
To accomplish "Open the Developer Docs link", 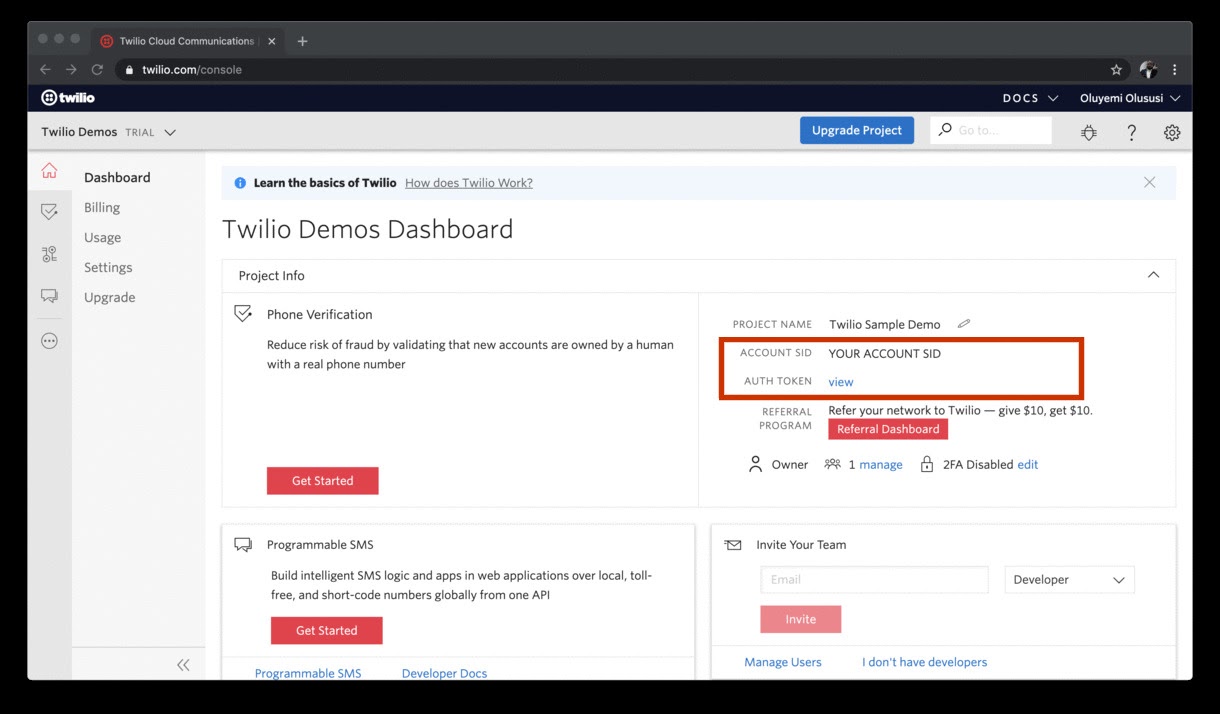I will coord(444,673).
